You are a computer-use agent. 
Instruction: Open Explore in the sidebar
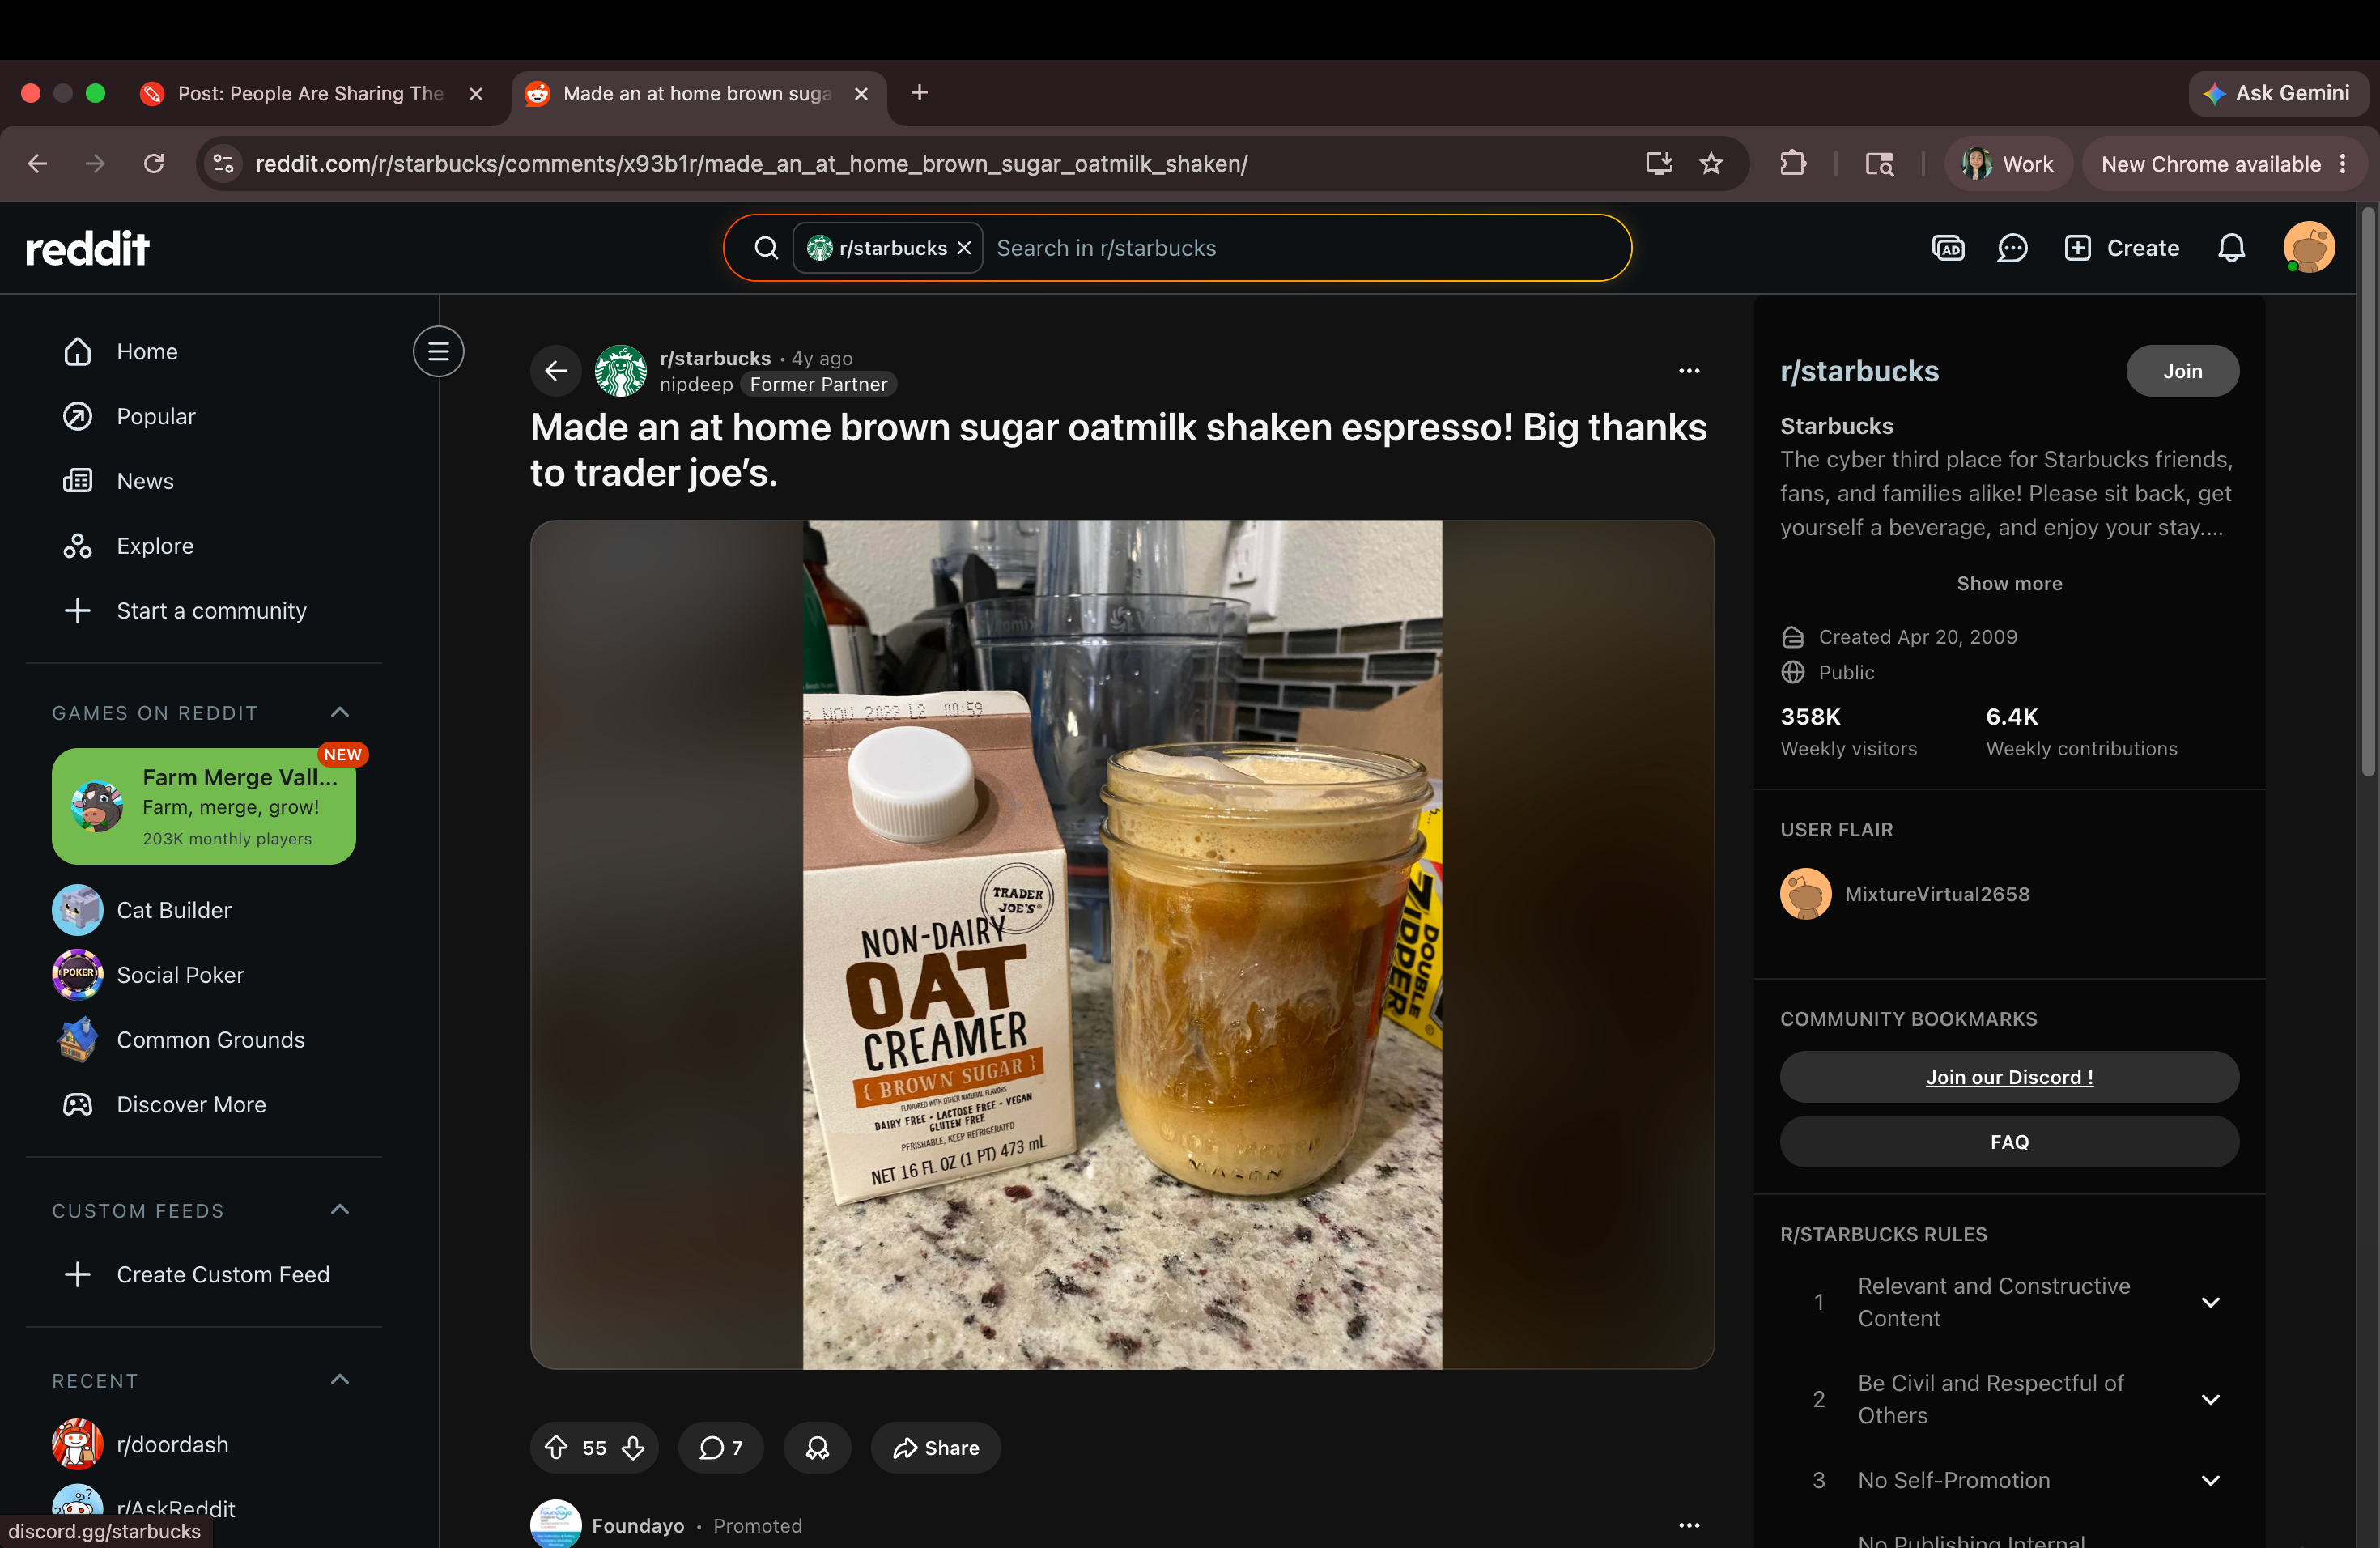(x=204, y=546)
